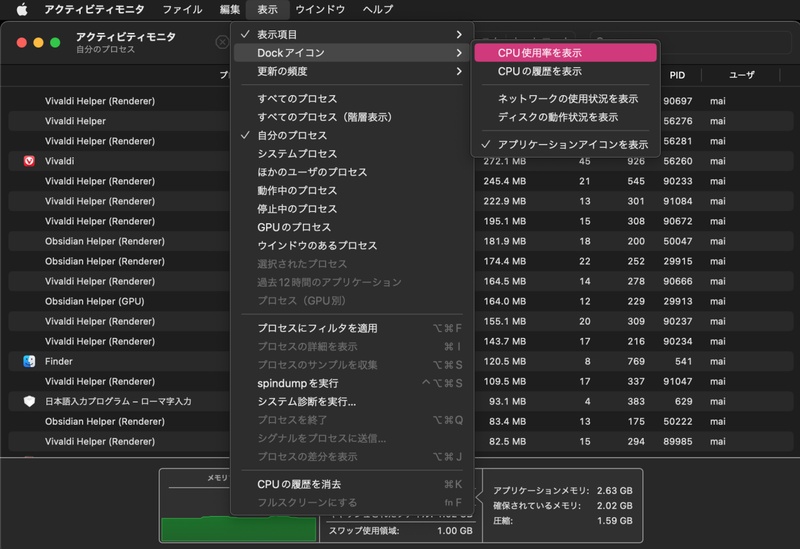Viewport: 800px width, 549px height.
Task: Select ウインドウのあるプロセス
Action: 352,245
